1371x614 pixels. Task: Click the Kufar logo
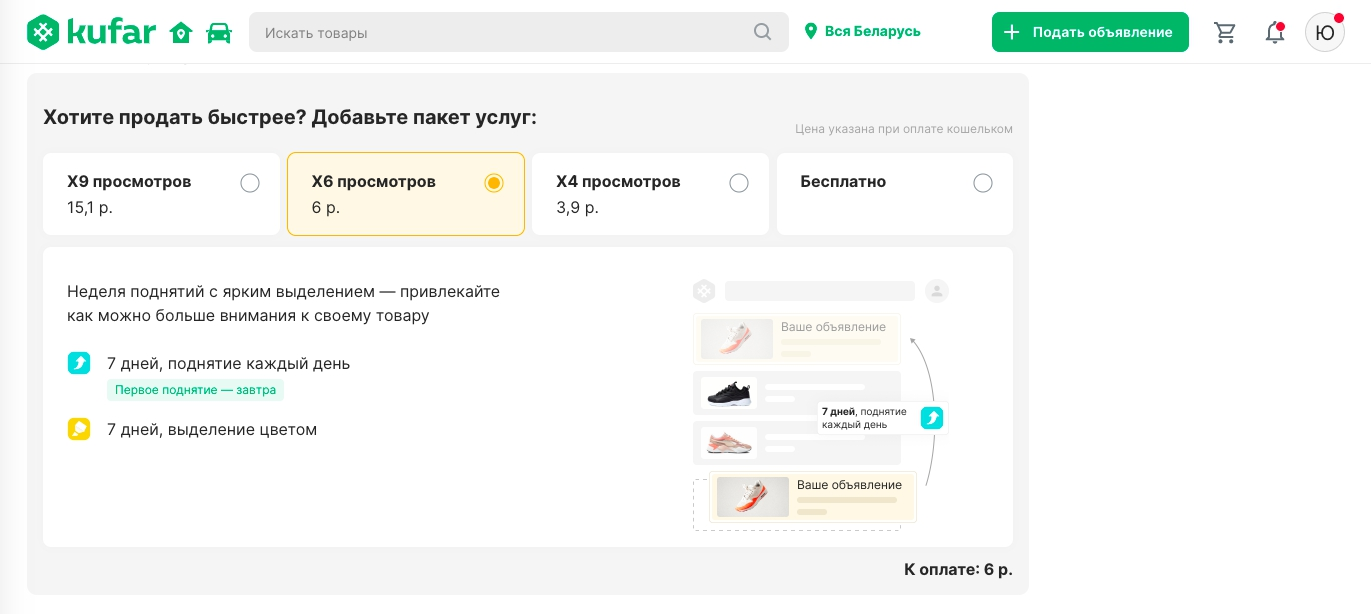point(91,32)
